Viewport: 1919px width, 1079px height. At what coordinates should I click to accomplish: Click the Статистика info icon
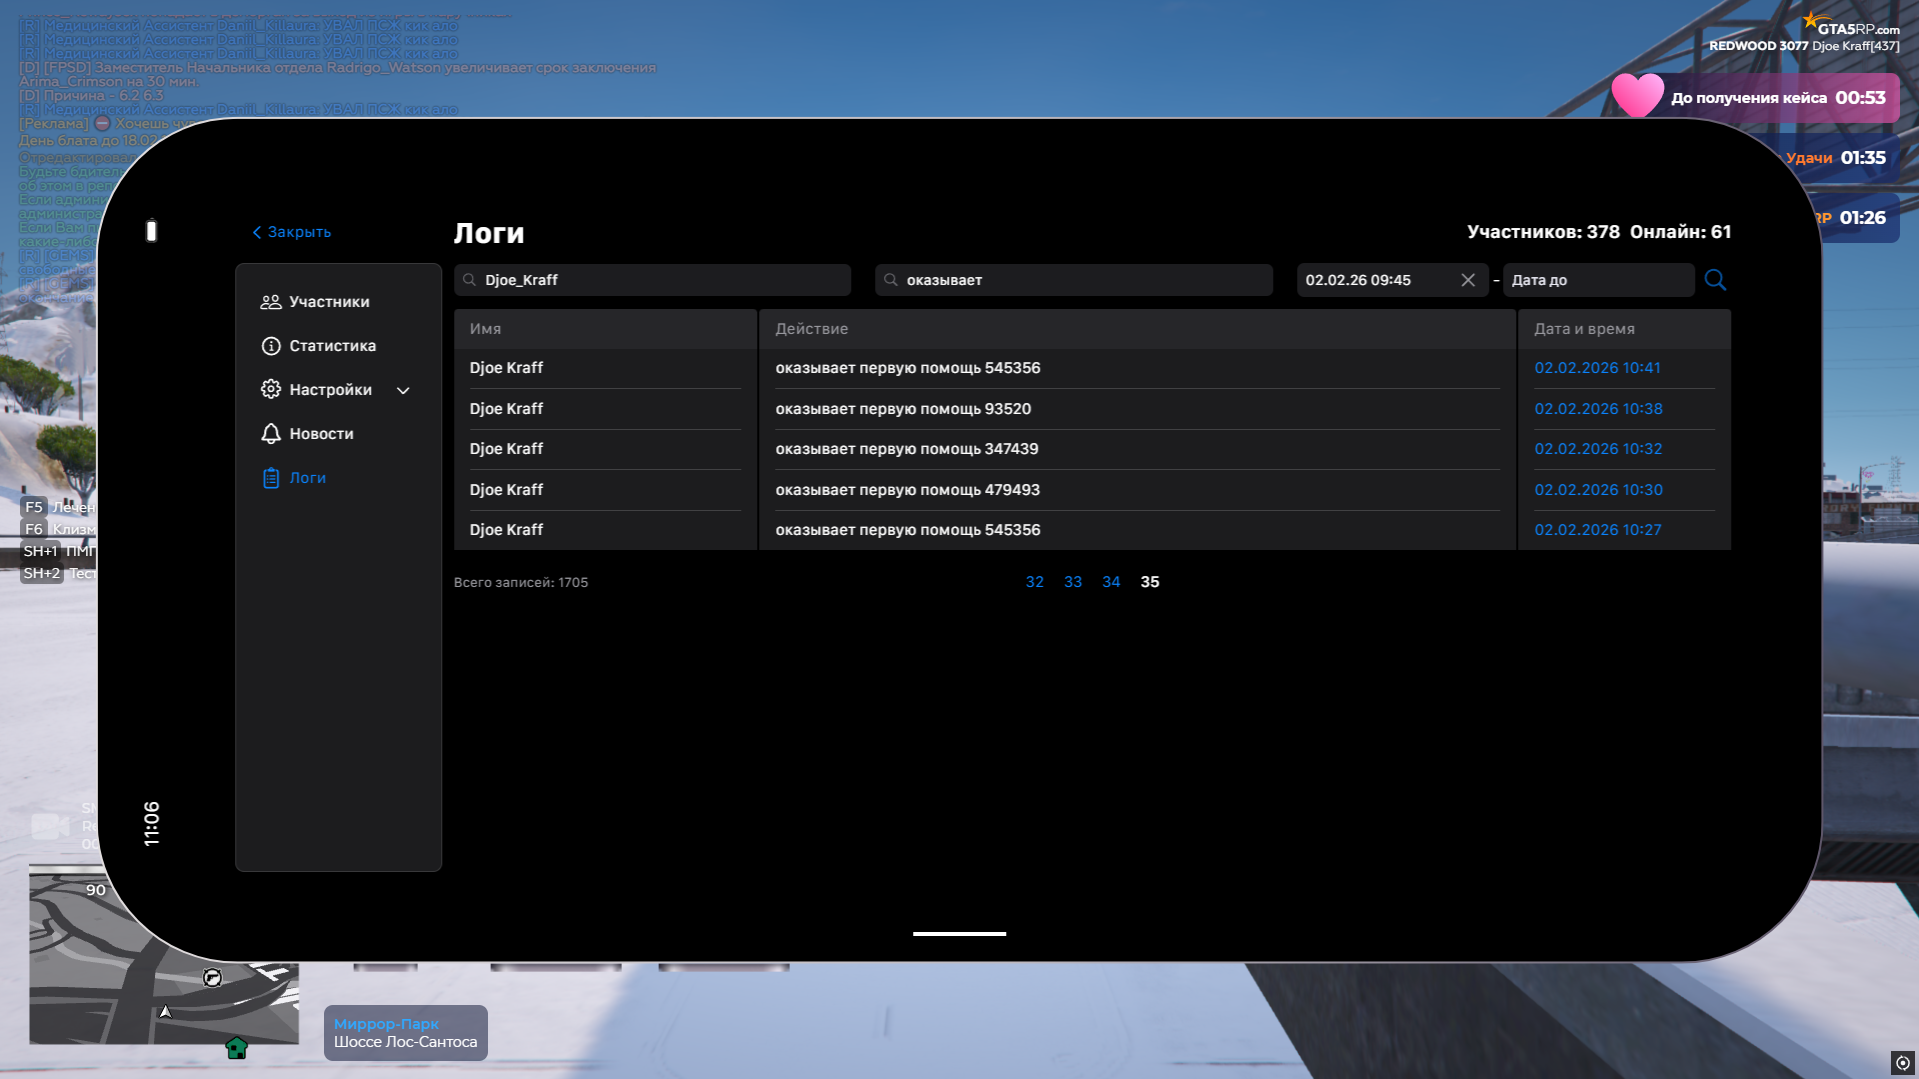270,346
